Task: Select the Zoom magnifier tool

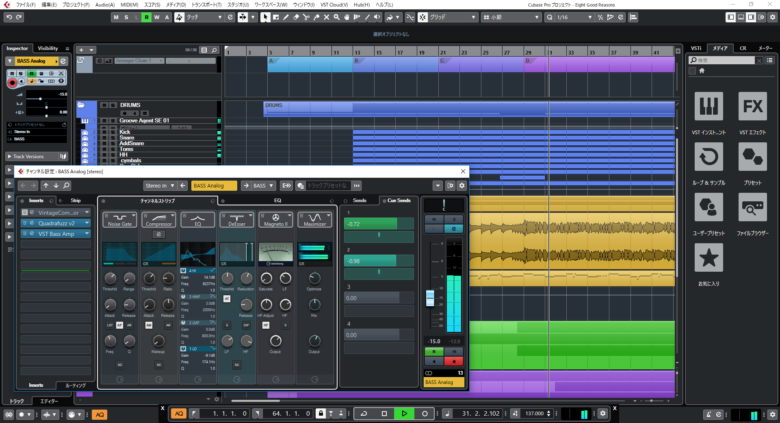Action: [x=337, y=17]
